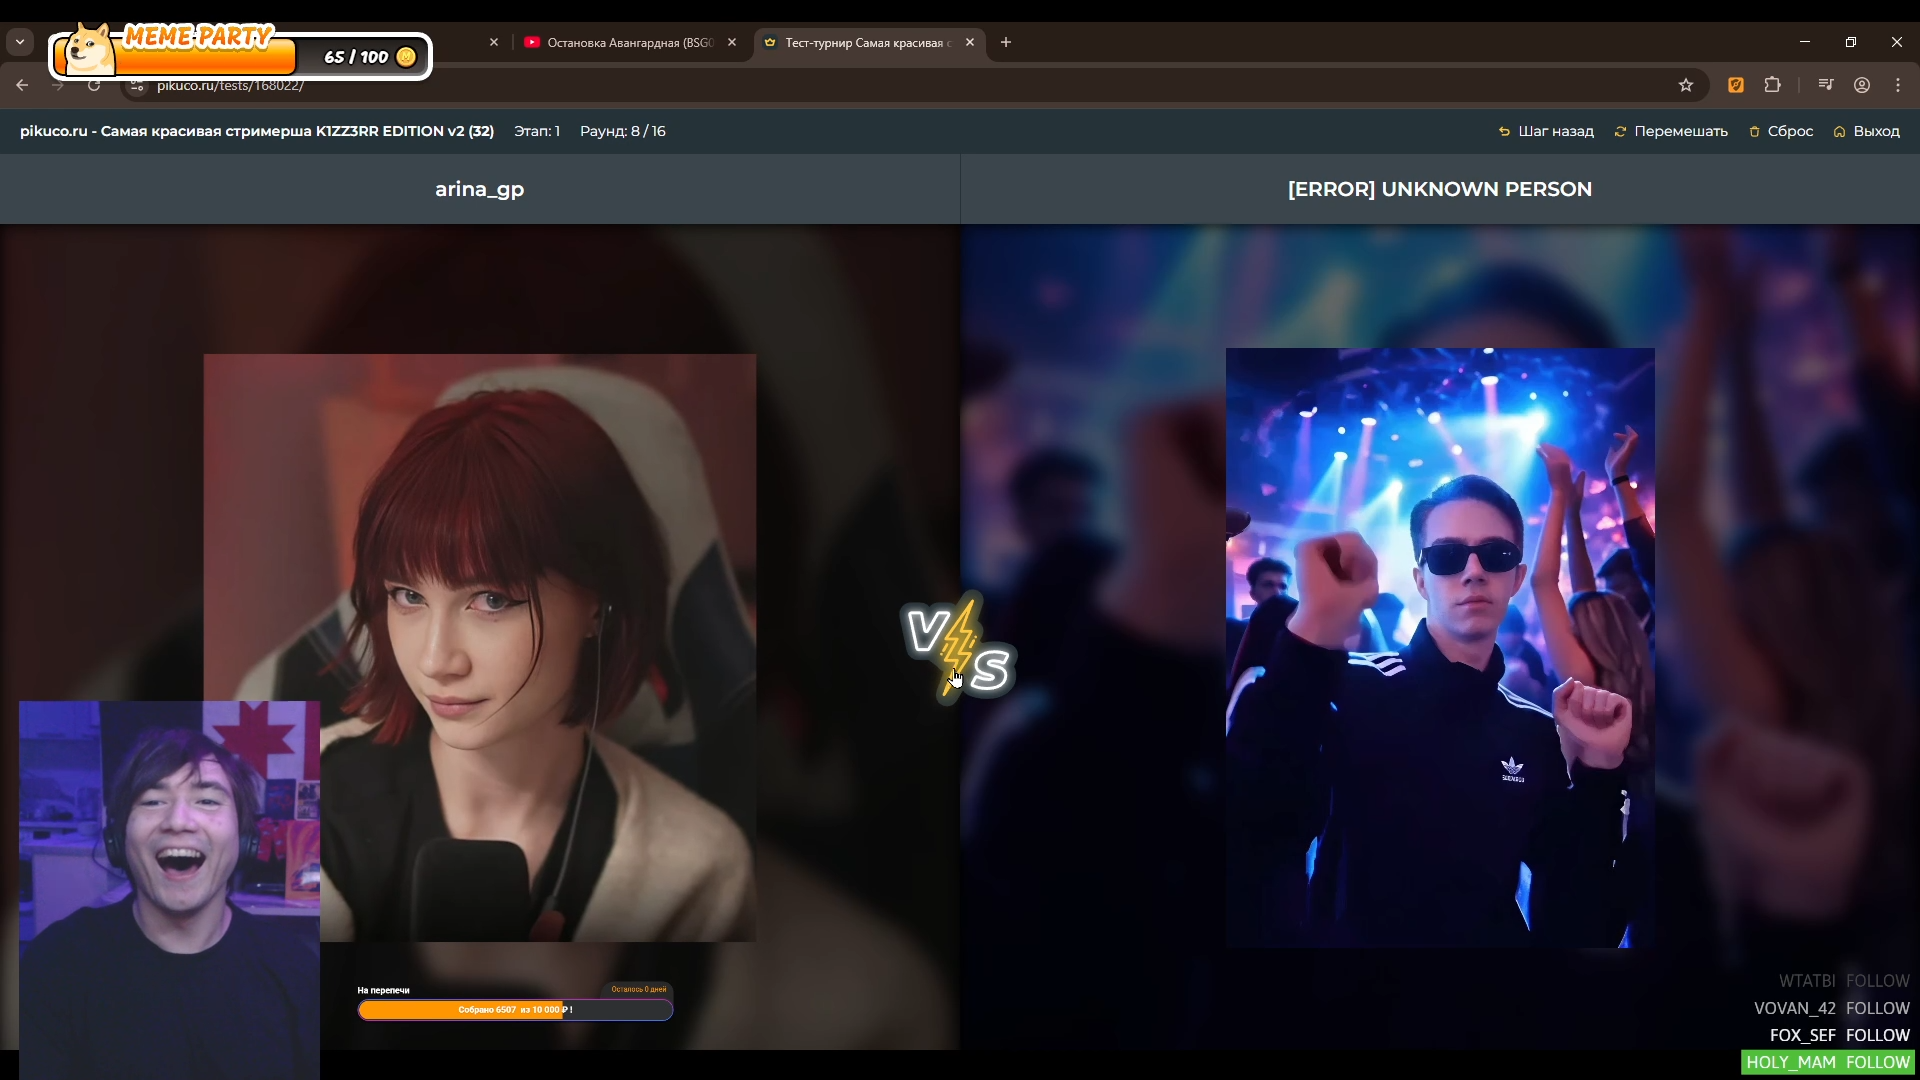
Task: Open a new browser tab
Action: tap(1006, 42)
